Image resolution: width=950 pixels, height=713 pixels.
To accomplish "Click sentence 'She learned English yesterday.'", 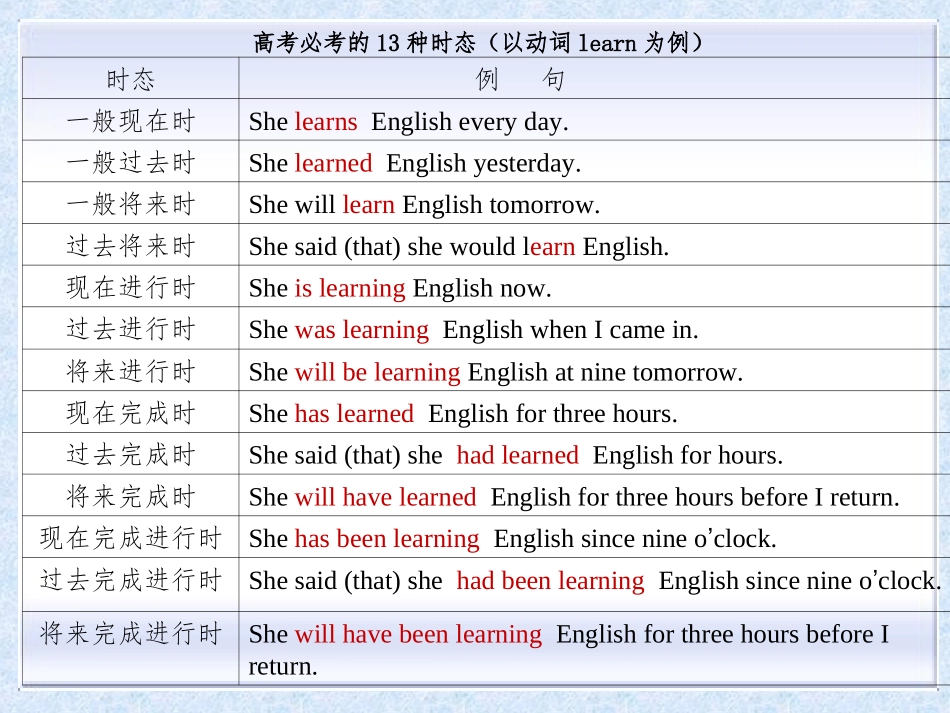I will pyautogui.click(x=415, y=164).
